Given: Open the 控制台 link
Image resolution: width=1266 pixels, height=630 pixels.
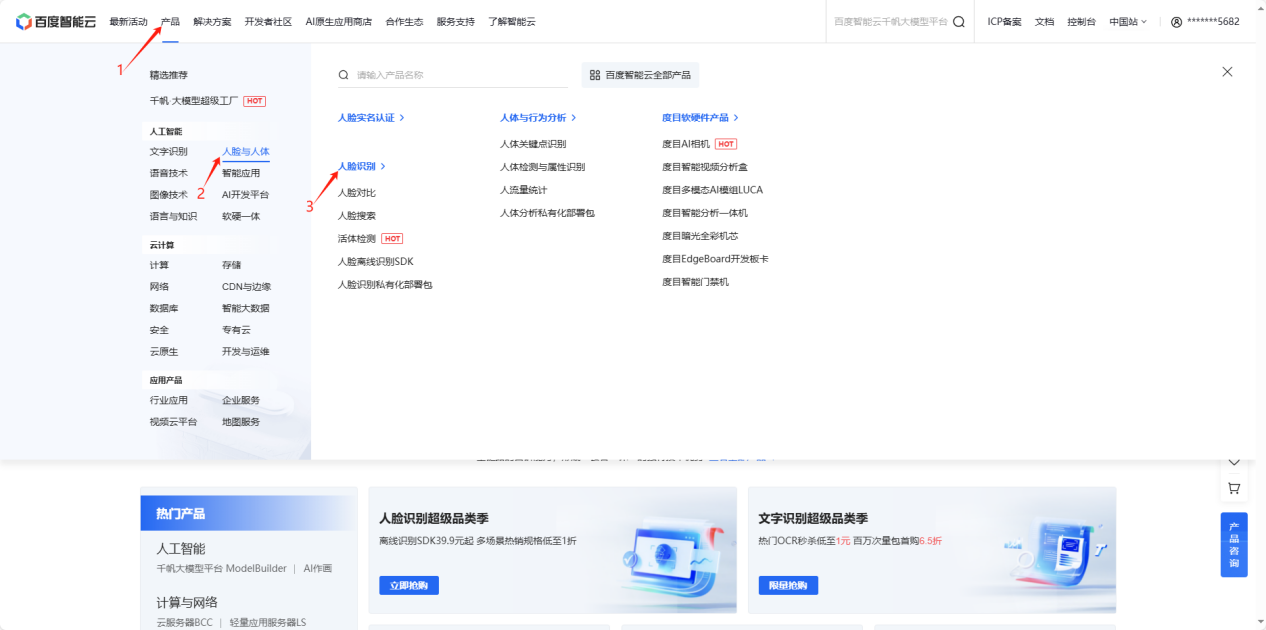Looking at the screenshot, I should click(1081, 22).
